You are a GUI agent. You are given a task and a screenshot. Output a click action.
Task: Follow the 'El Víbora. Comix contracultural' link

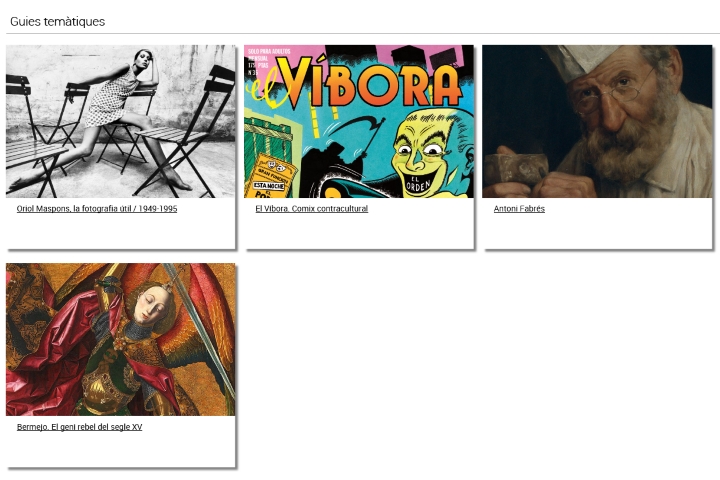click(x=312, y=209)
